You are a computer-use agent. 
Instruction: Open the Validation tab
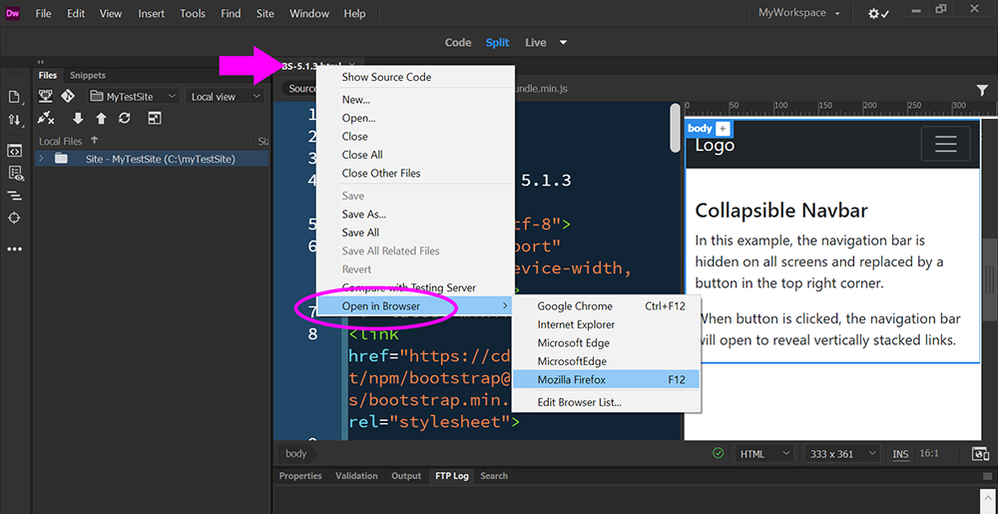[356, 476]
